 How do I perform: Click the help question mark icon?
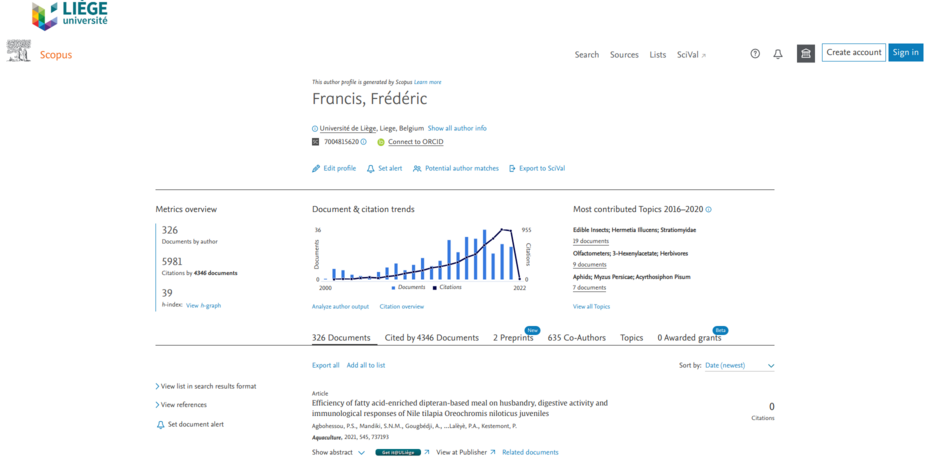pyautogui.click(x=755, y=54)
